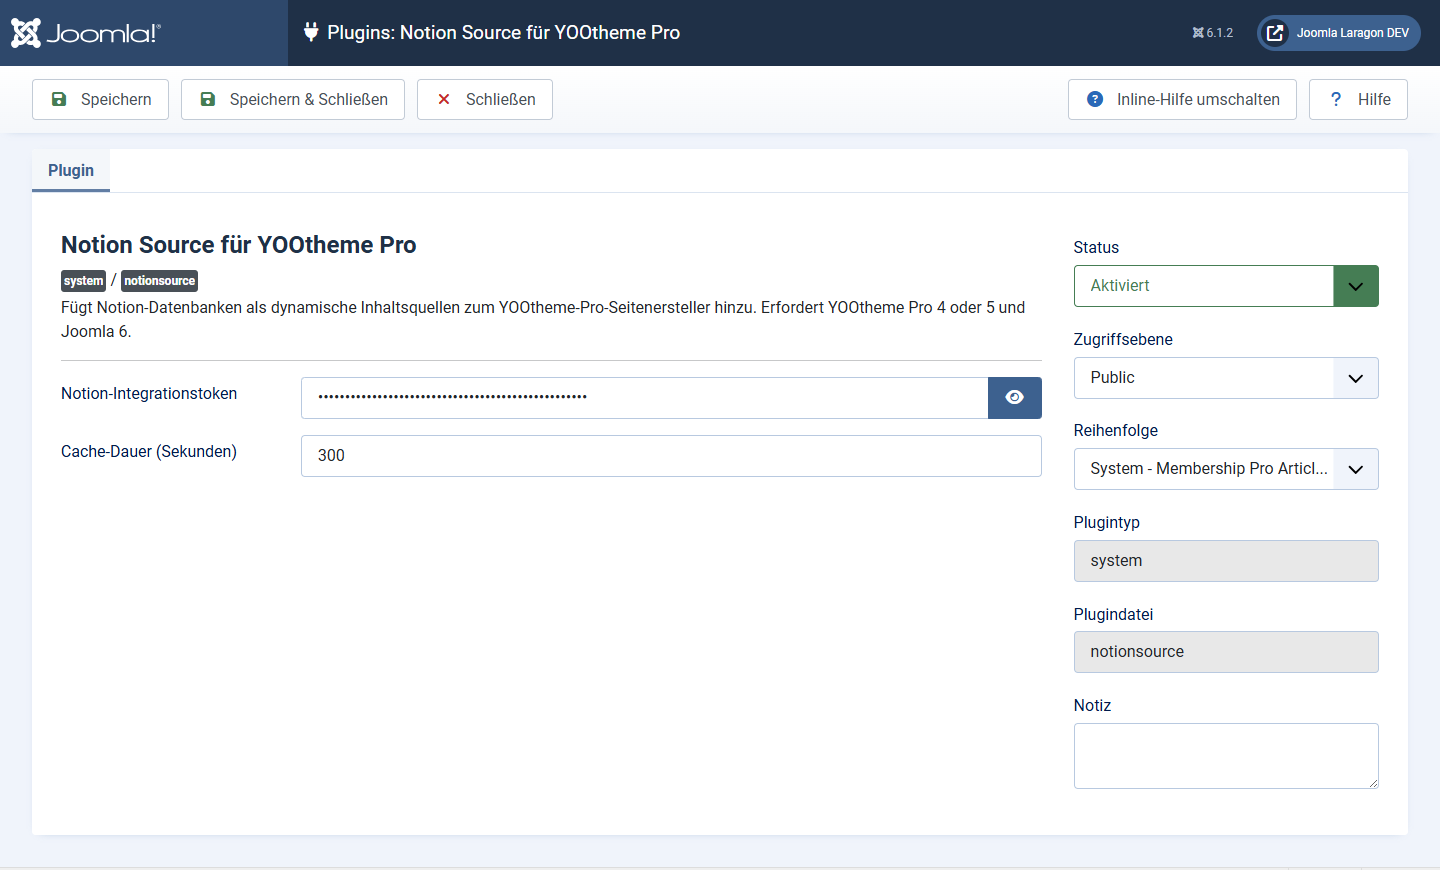Viewport: 1440px width, 870px height.
Task: Click the Zugriffsebene label
Action: coord(1123,340)
